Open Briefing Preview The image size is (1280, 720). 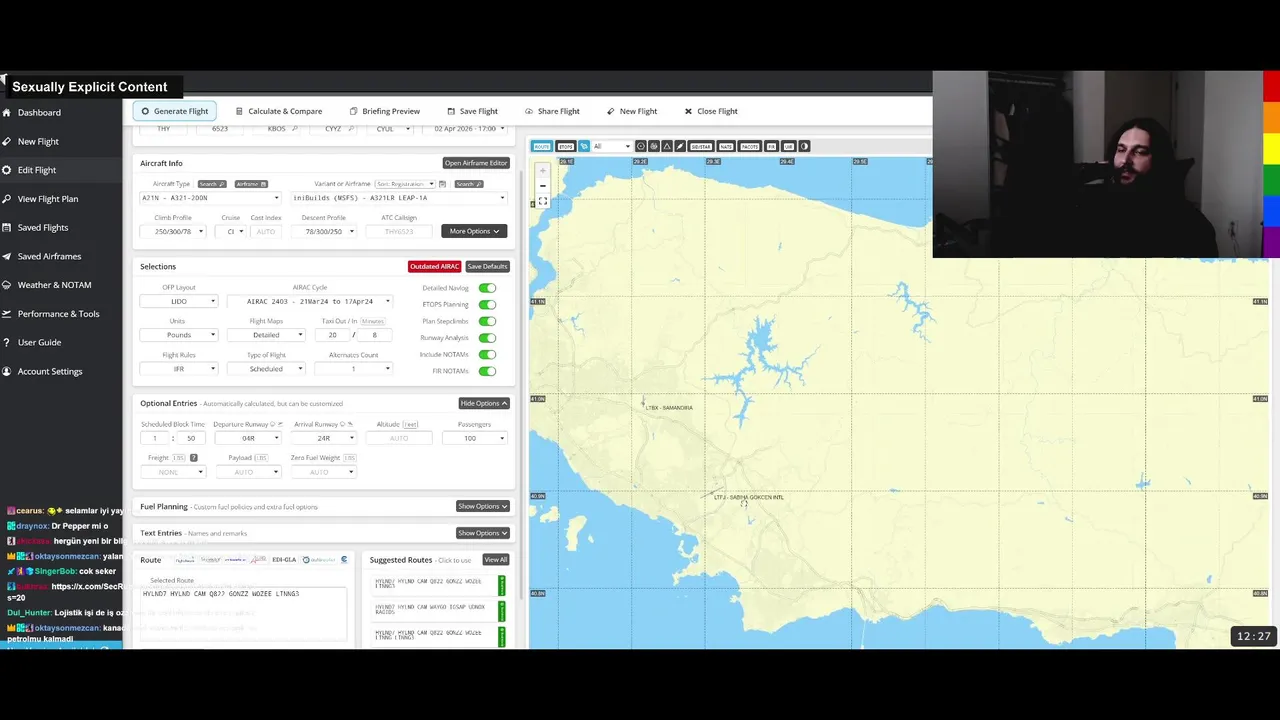385,111
